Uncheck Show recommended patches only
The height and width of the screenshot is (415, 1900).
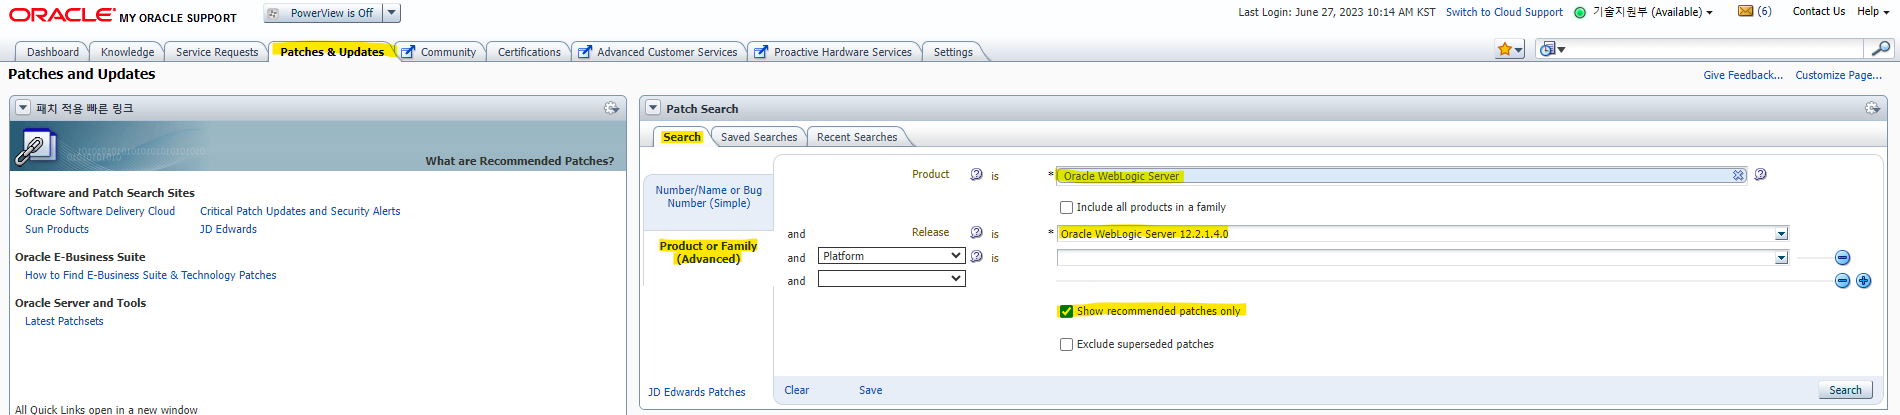click(x=1066, y=311)
